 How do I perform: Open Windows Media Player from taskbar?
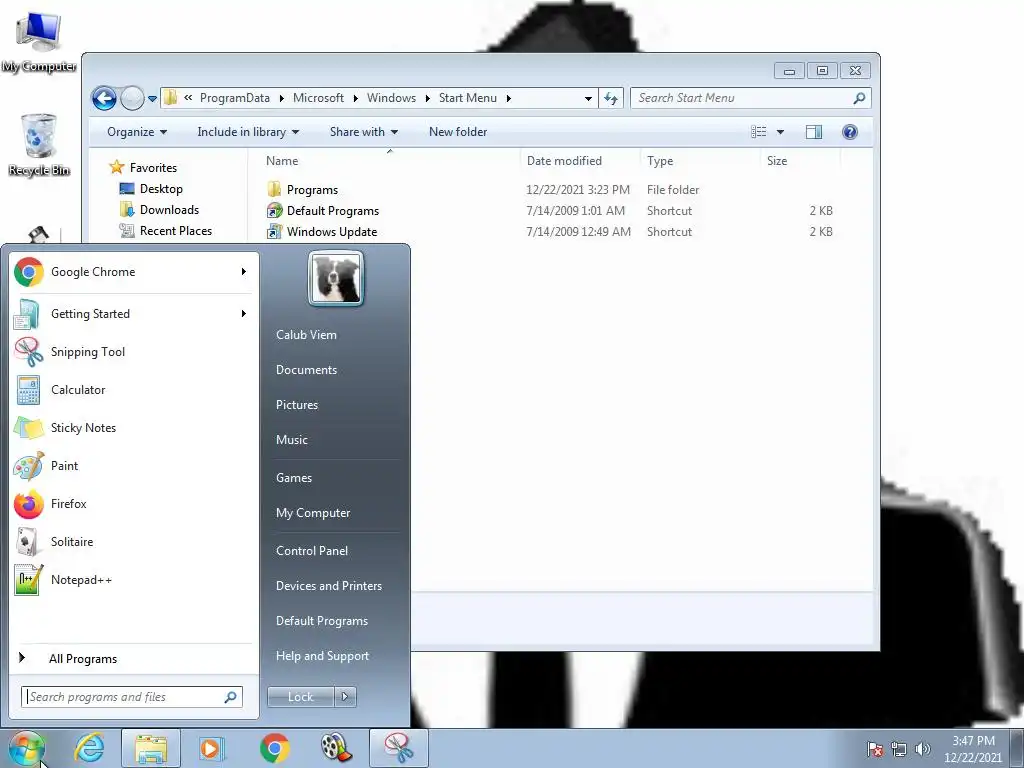[x=211, y=748]
